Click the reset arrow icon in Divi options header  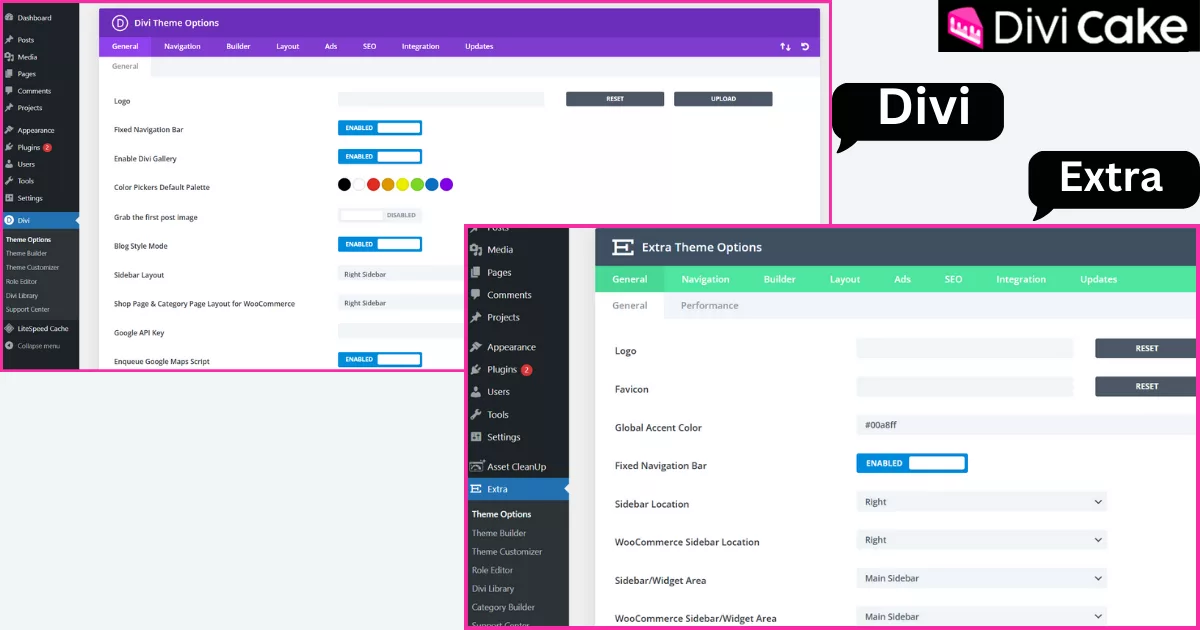tap(805, 46)
